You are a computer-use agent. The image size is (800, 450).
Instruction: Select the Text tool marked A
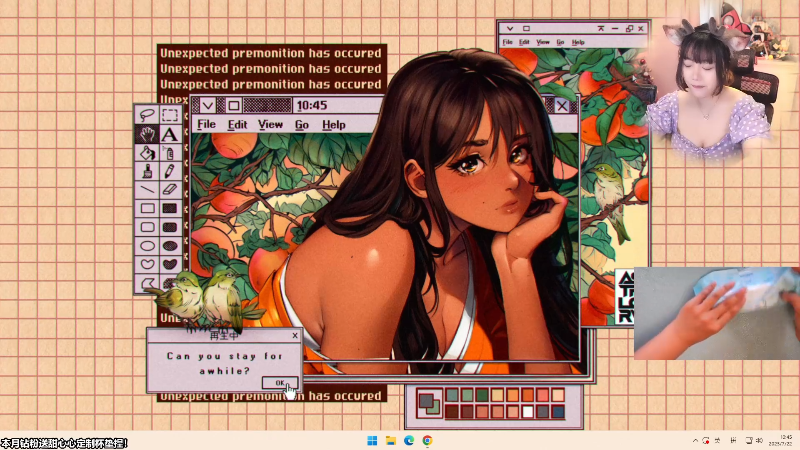pos(170,134)
